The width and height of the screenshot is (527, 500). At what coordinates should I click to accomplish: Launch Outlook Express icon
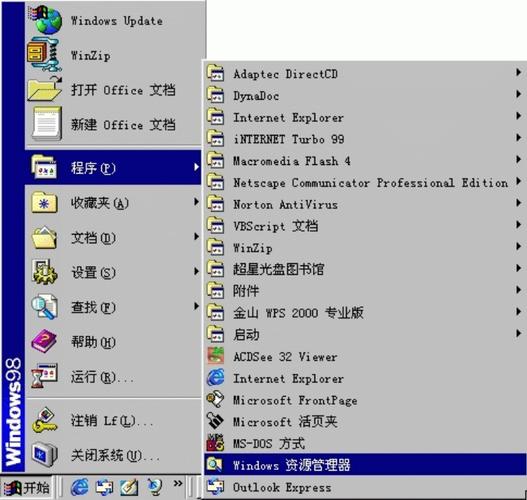click(x=215, y=487)
